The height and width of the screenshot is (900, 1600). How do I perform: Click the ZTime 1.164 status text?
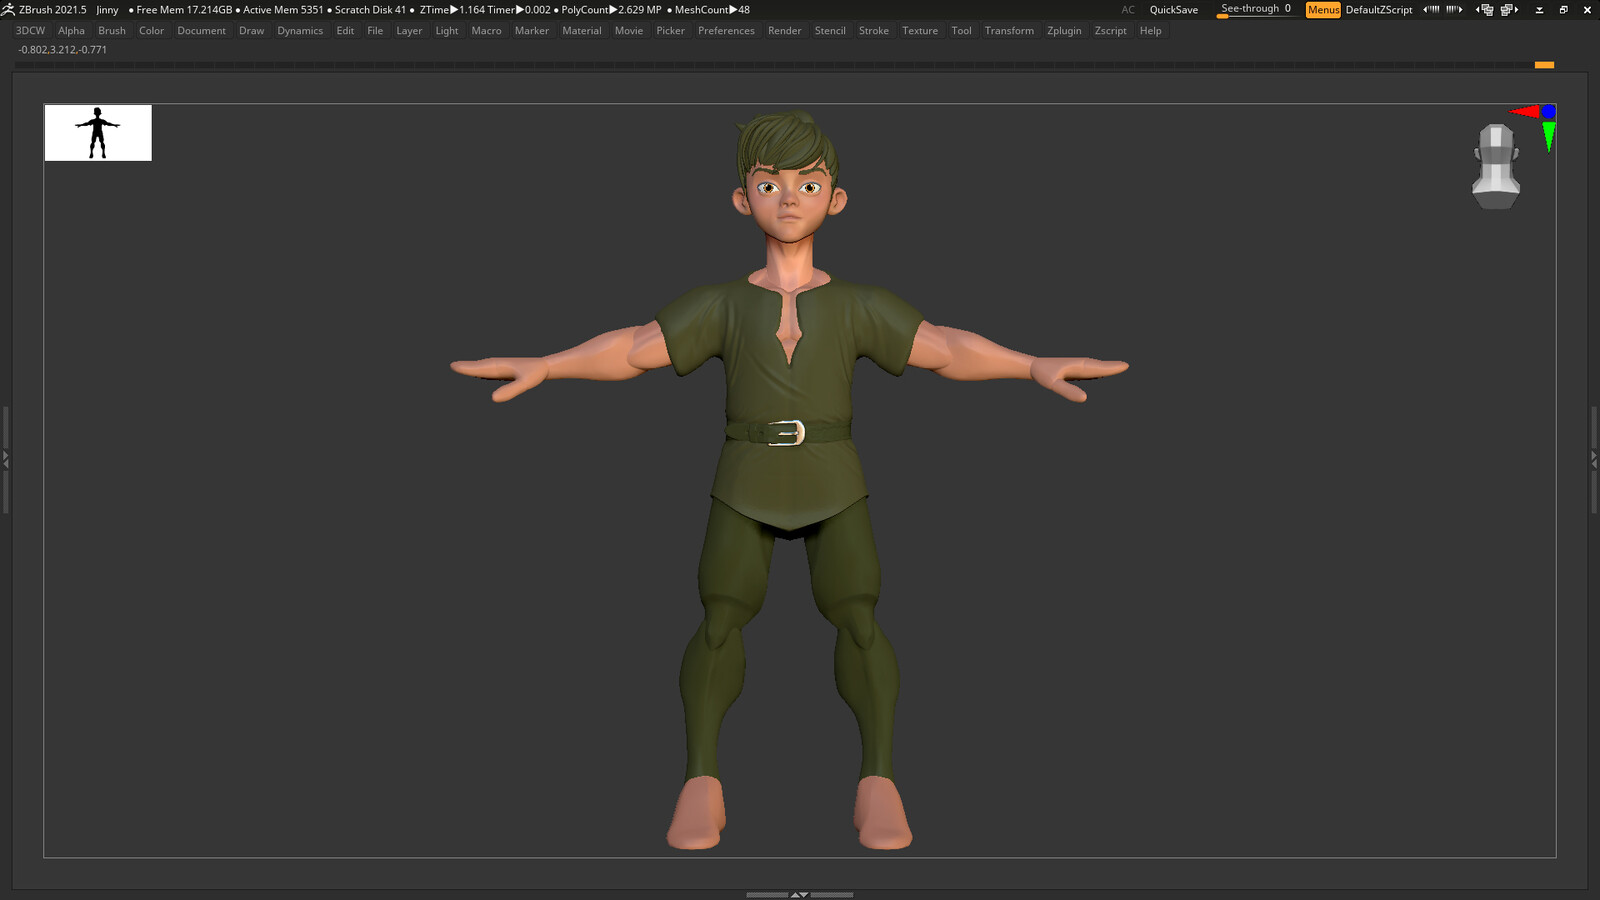(x=452, y=10)
